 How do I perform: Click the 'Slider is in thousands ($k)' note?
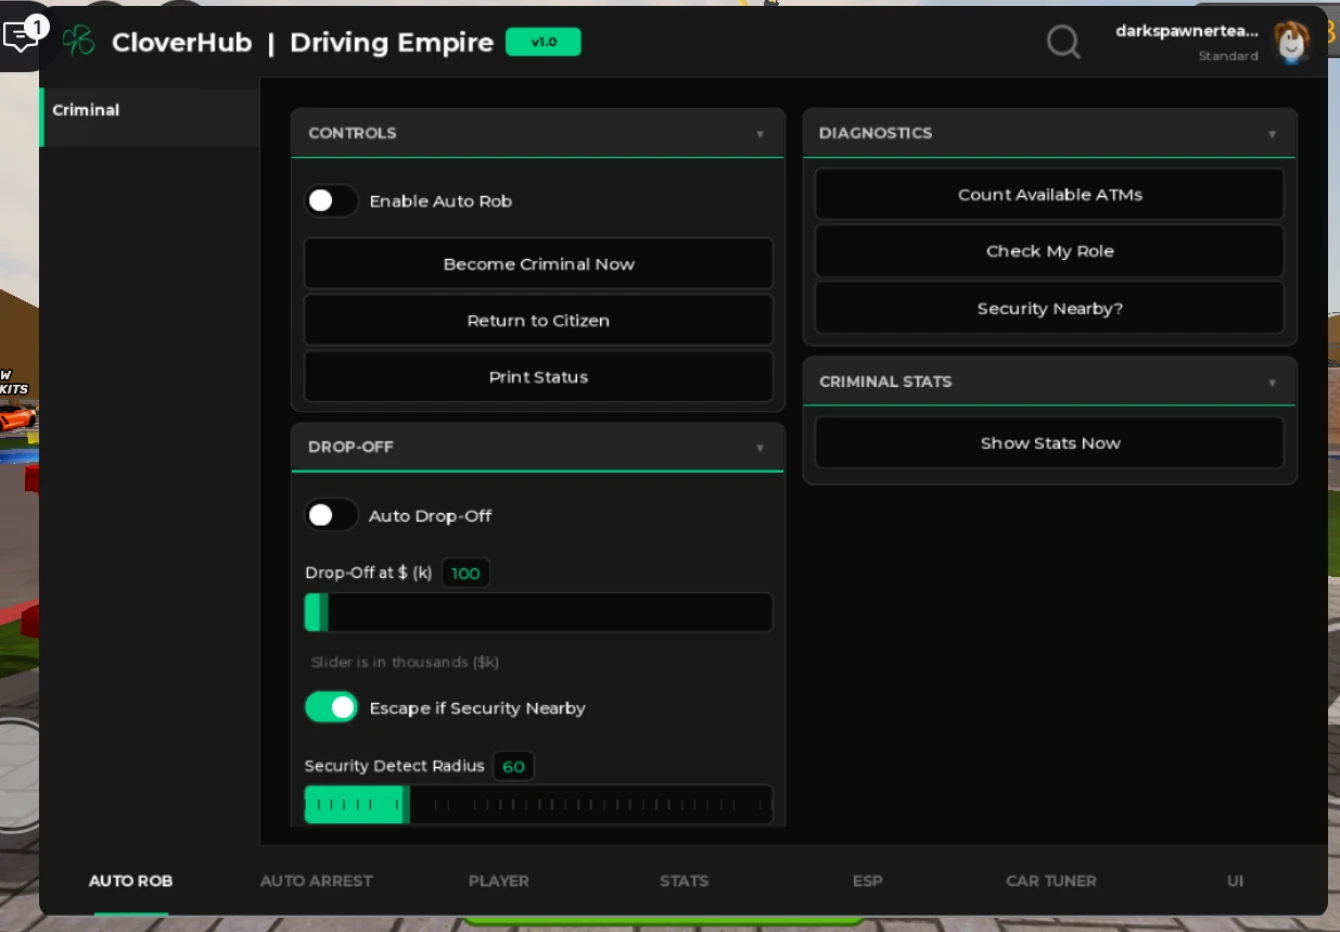(404, 662)
